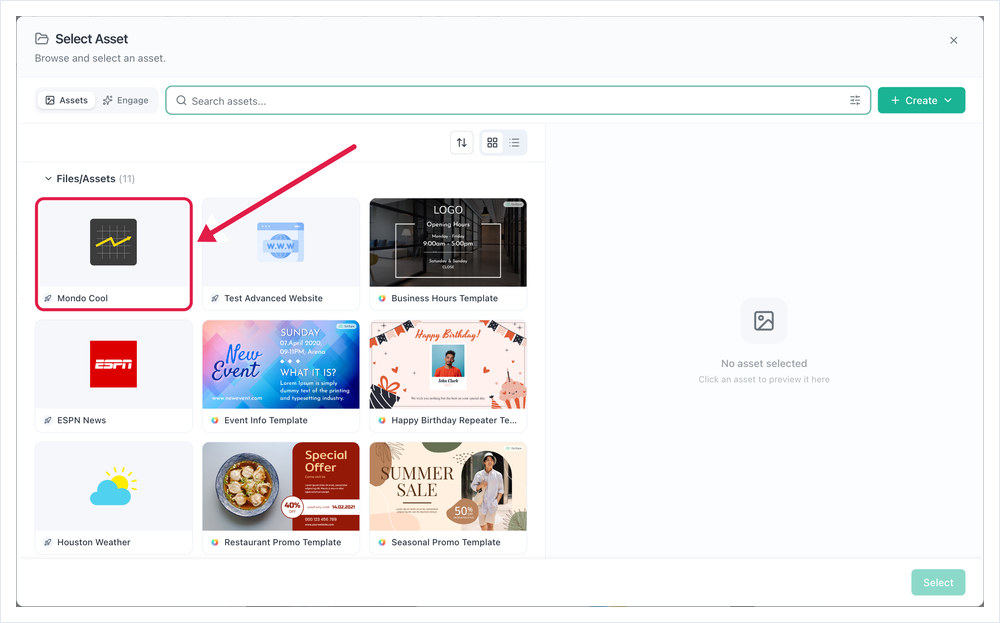Click the Files/Assets section heading
The width and height of the screenshot is (1000, 623).
click(86, 179)
